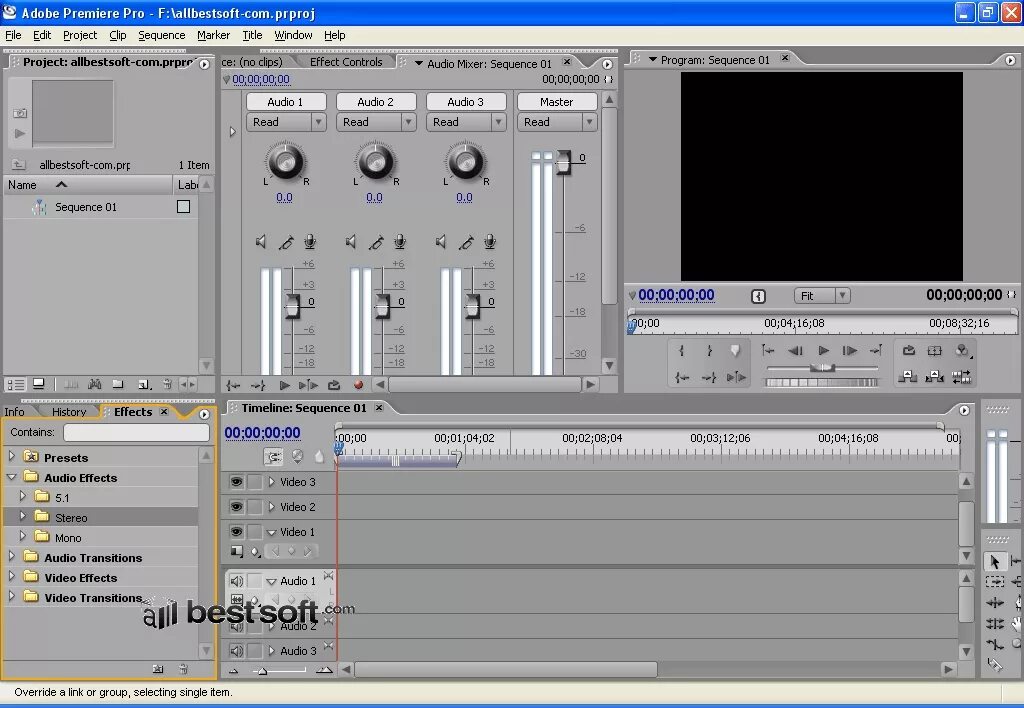Click the red Record button in Audio Mixer
Image resolution: width=1024 pixels, height=708 pixels.
point(358,385)
